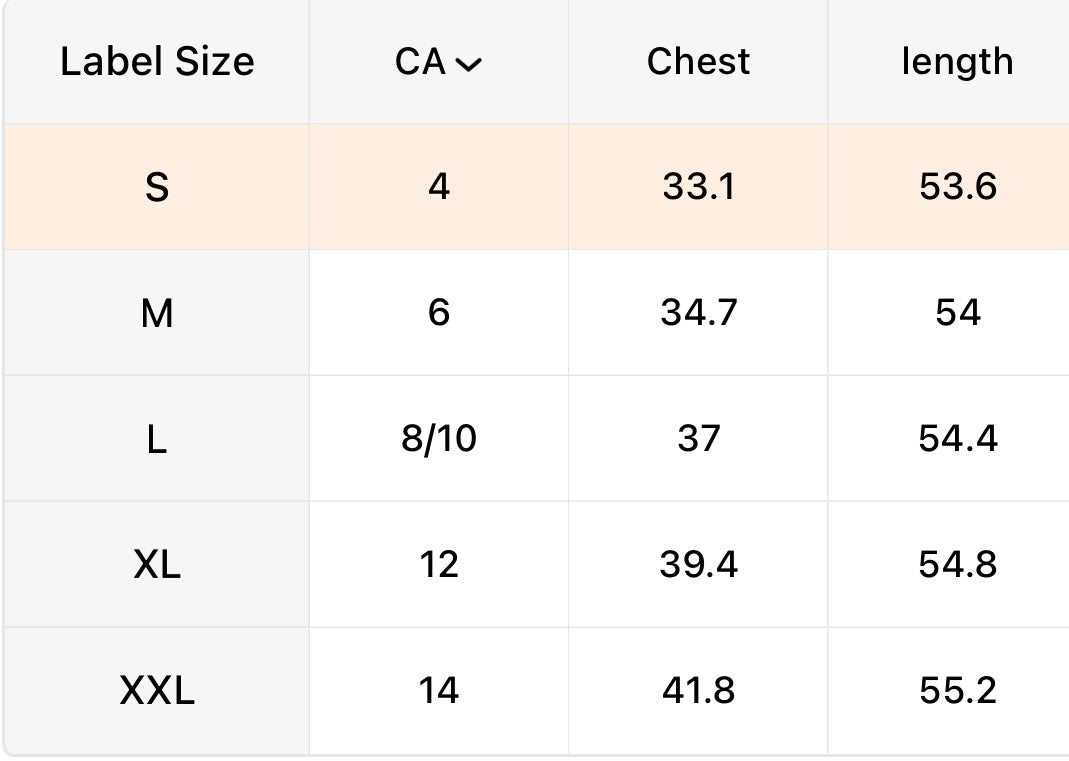Select the L label size row
This screenshot has width=1069, height=761.
pos(157,440)
